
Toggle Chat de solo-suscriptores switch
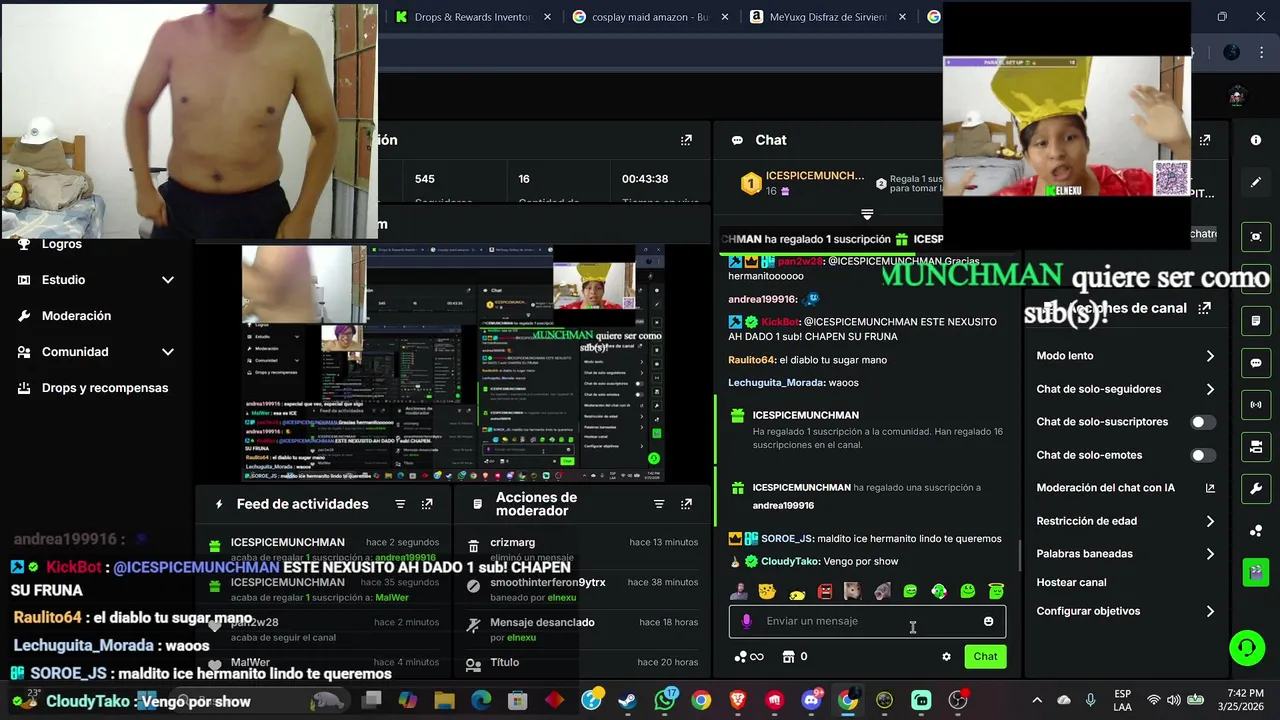click(1203, 422)
